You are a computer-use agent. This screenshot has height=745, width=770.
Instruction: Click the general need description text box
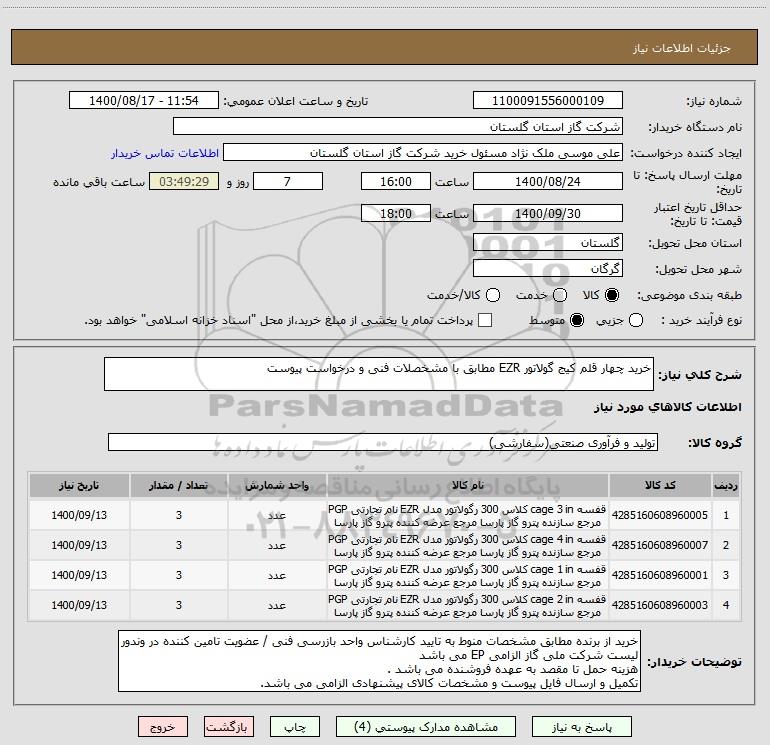[x=379, y=374]
